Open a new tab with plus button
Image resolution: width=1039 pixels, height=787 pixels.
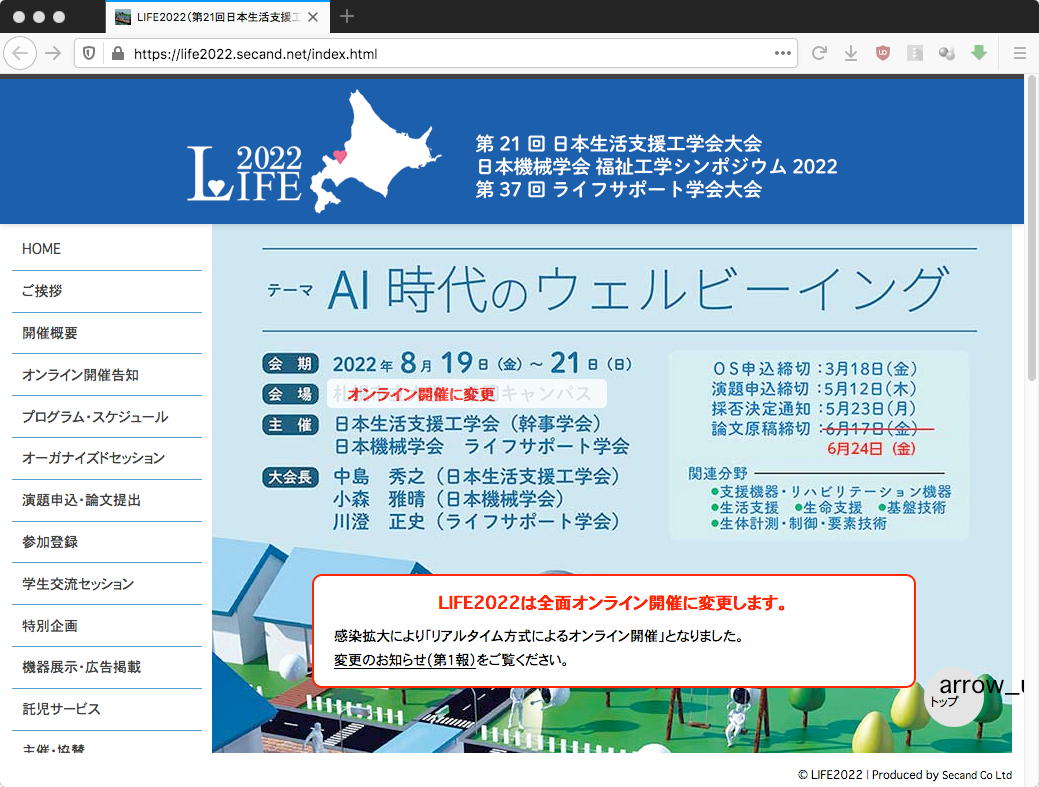point(347,17)
